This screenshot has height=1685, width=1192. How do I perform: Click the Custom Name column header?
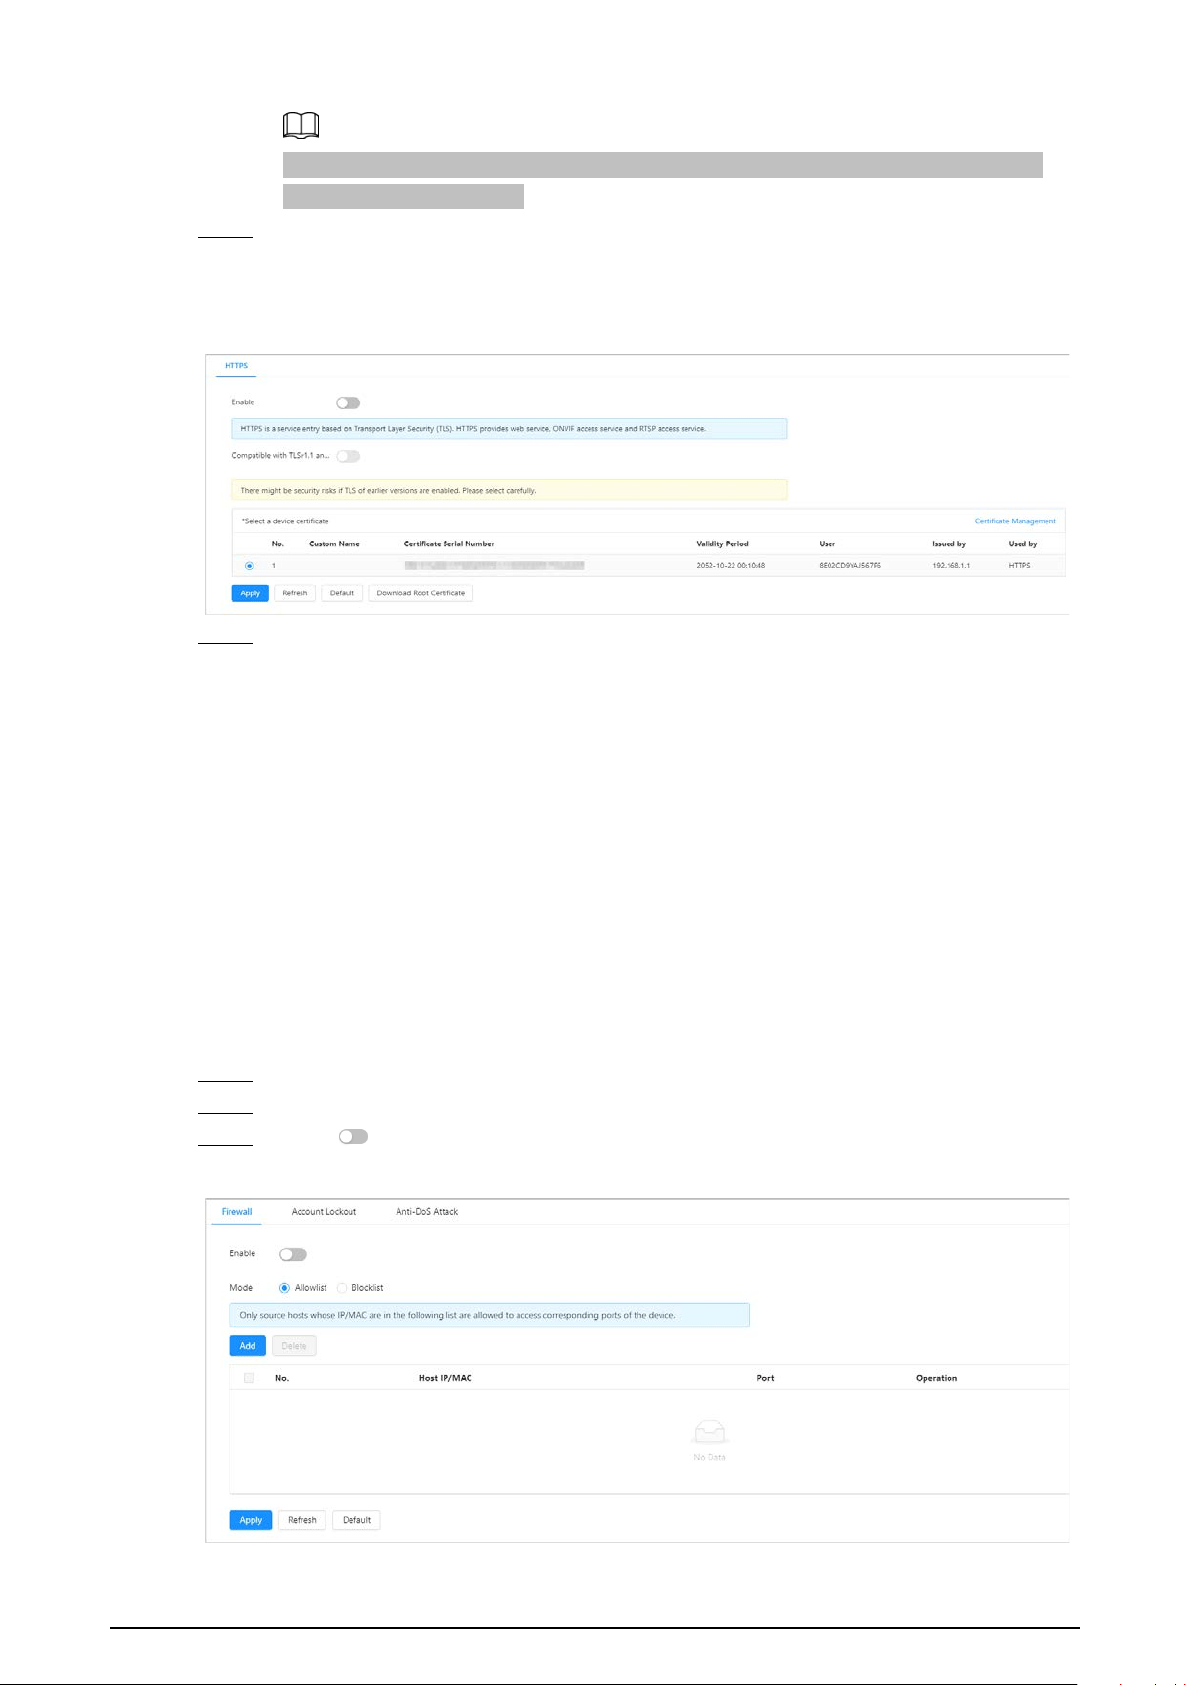[334, 544]
